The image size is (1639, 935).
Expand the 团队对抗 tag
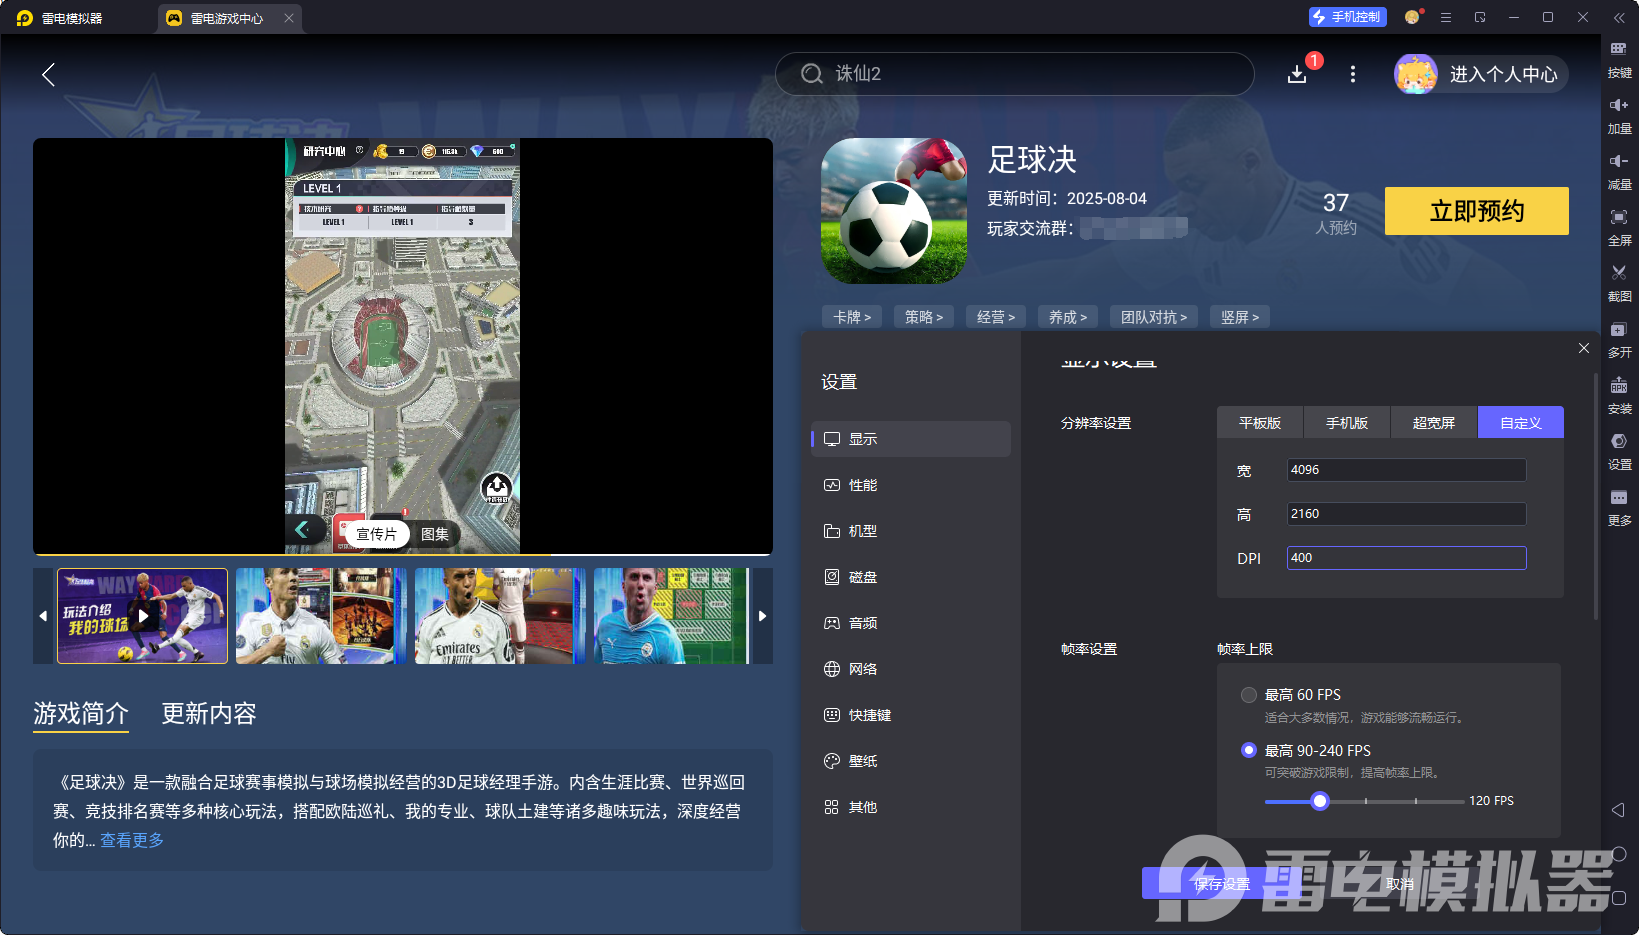tap(1154, 317)
